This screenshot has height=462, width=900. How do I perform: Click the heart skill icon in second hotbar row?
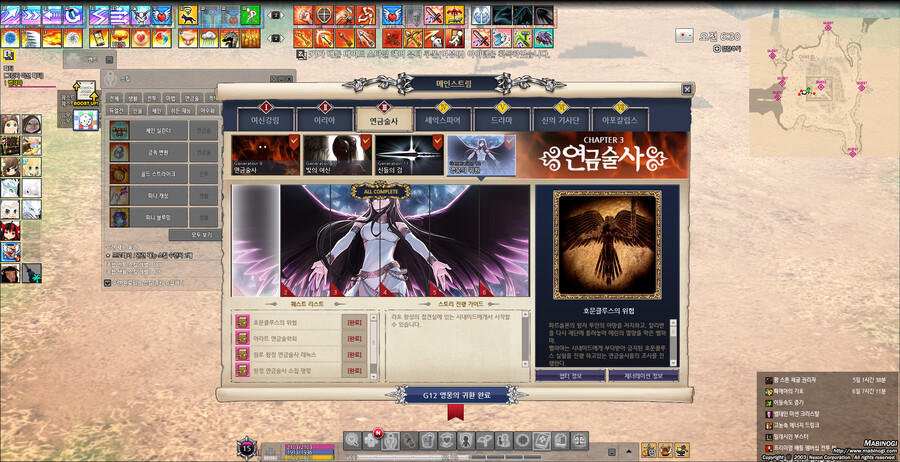point(141,38)
